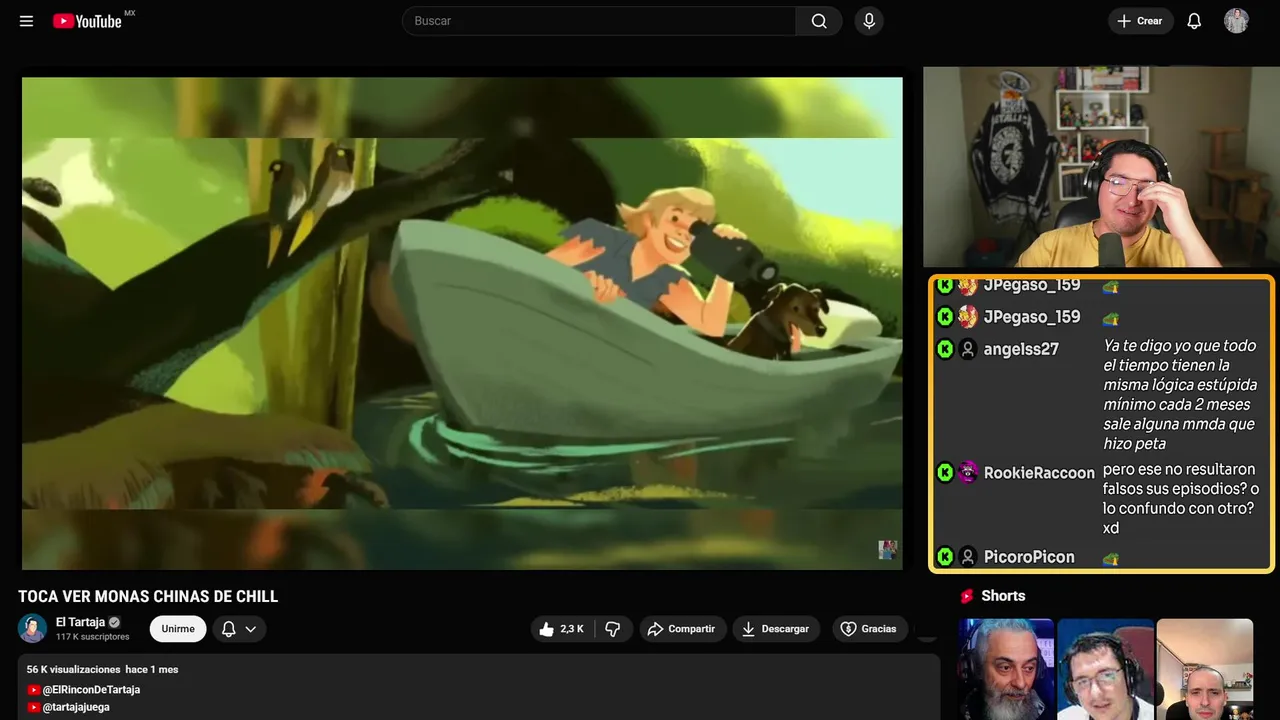The height and width of the screenshot is (720, 1280).
Task: Open the third Shorts thumbnail
Action: pyautogui.click(x=1204, y=669)
